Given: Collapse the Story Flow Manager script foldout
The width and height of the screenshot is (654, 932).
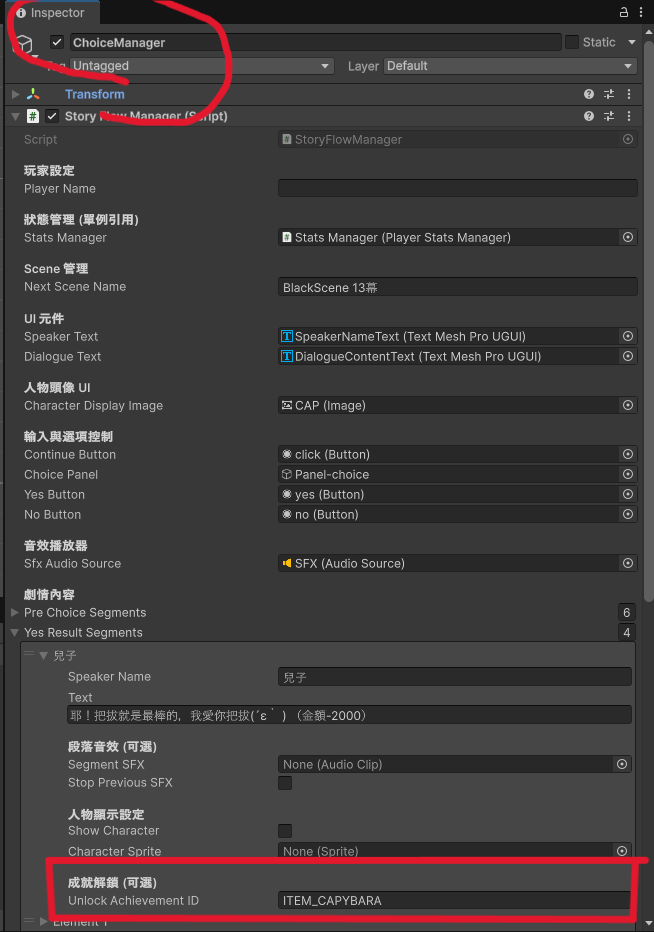Looking at the screenshot, I should click(x=15, y=116).
